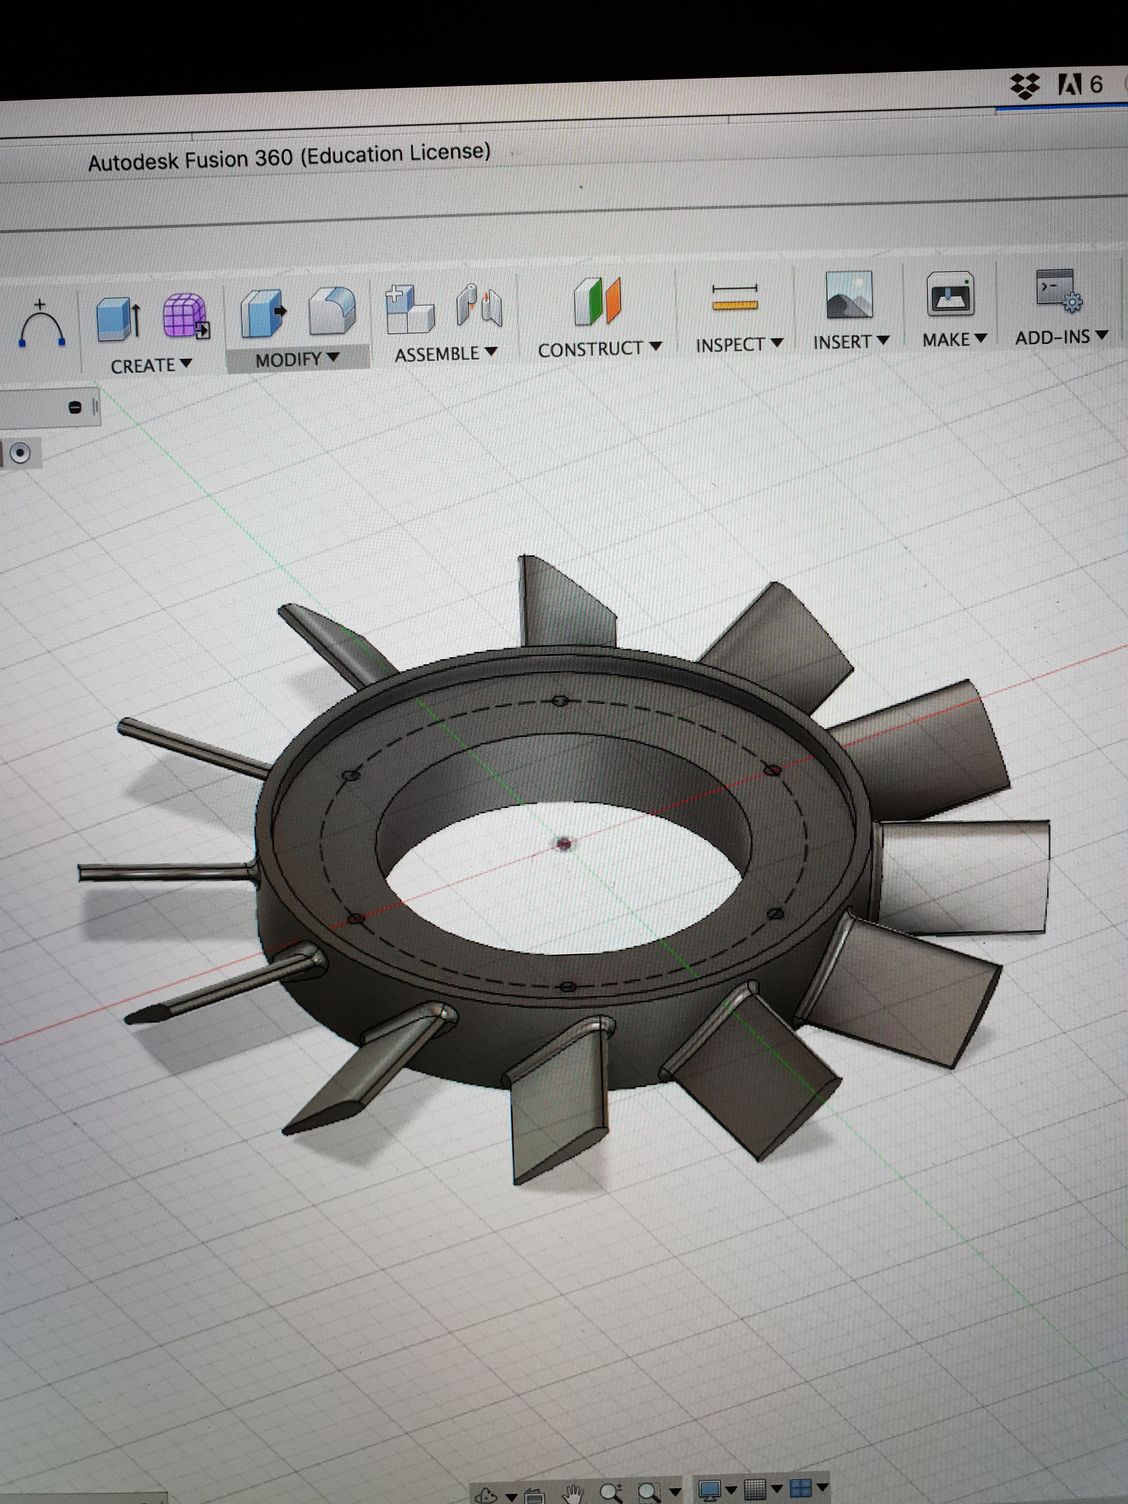This screenshot has width=1128, height=1504.
Task: Click the purple Create Form icon
Action: (x=185, y=316)
